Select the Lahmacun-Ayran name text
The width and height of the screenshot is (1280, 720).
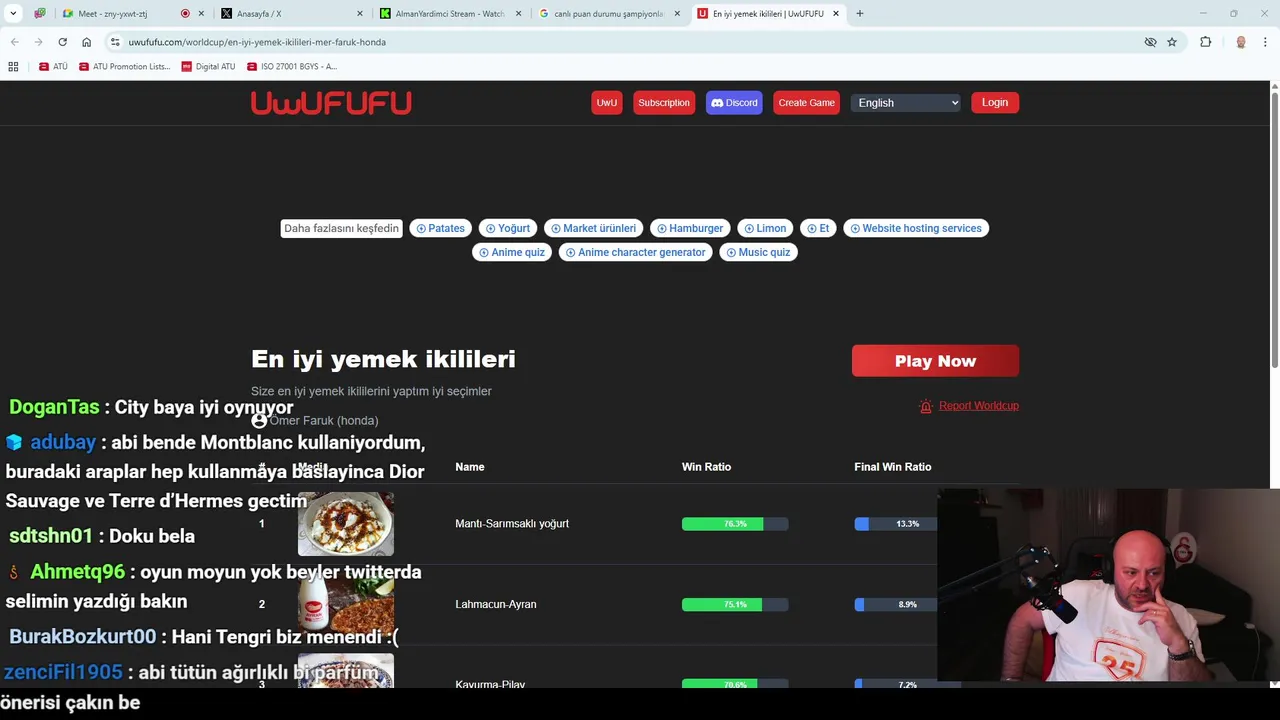coord(496,604)
